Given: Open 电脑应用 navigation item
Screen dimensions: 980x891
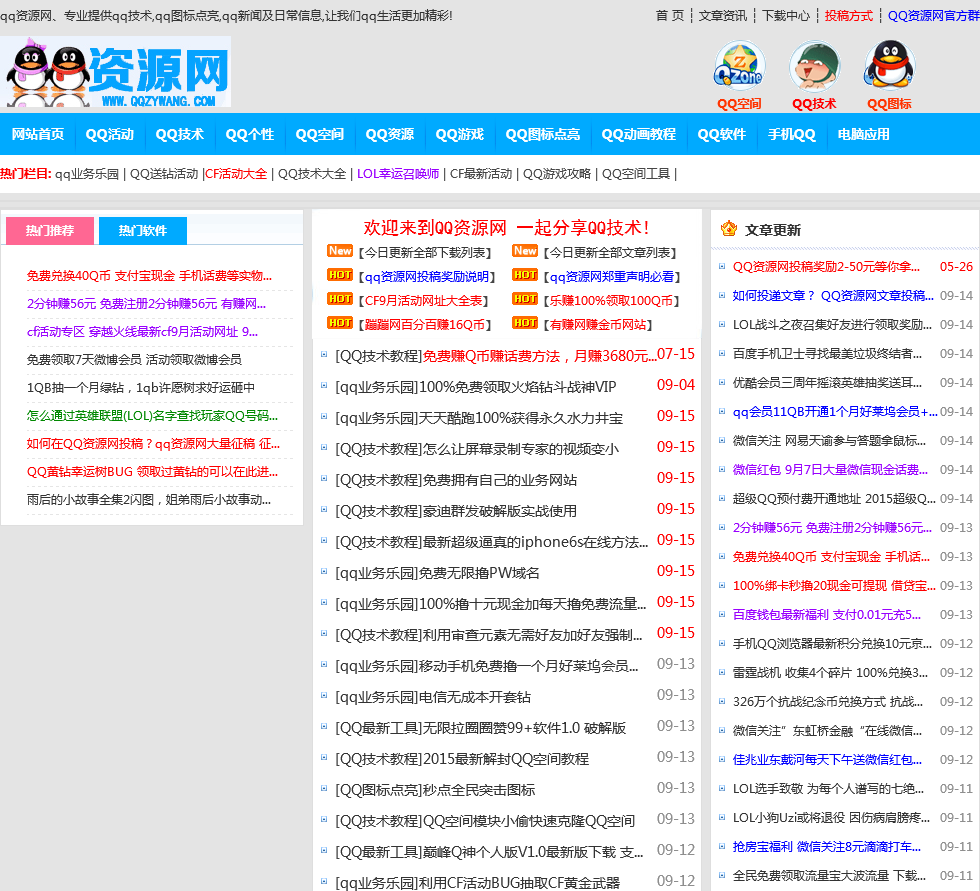Looking at the screenshot, I should click(x=864, y=134).
